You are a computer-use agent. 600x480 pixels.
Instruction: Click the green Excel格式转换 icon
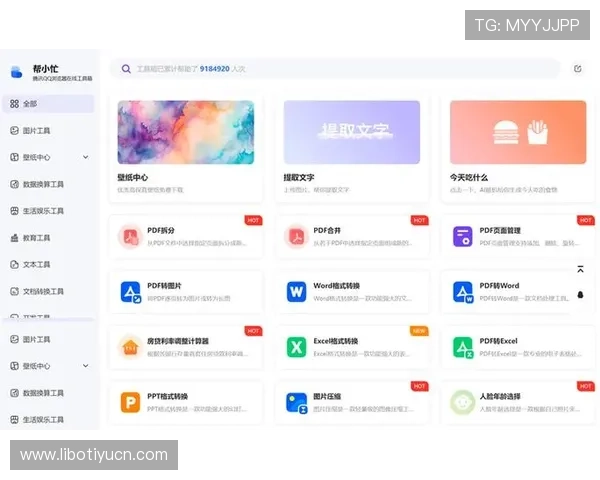297,347
